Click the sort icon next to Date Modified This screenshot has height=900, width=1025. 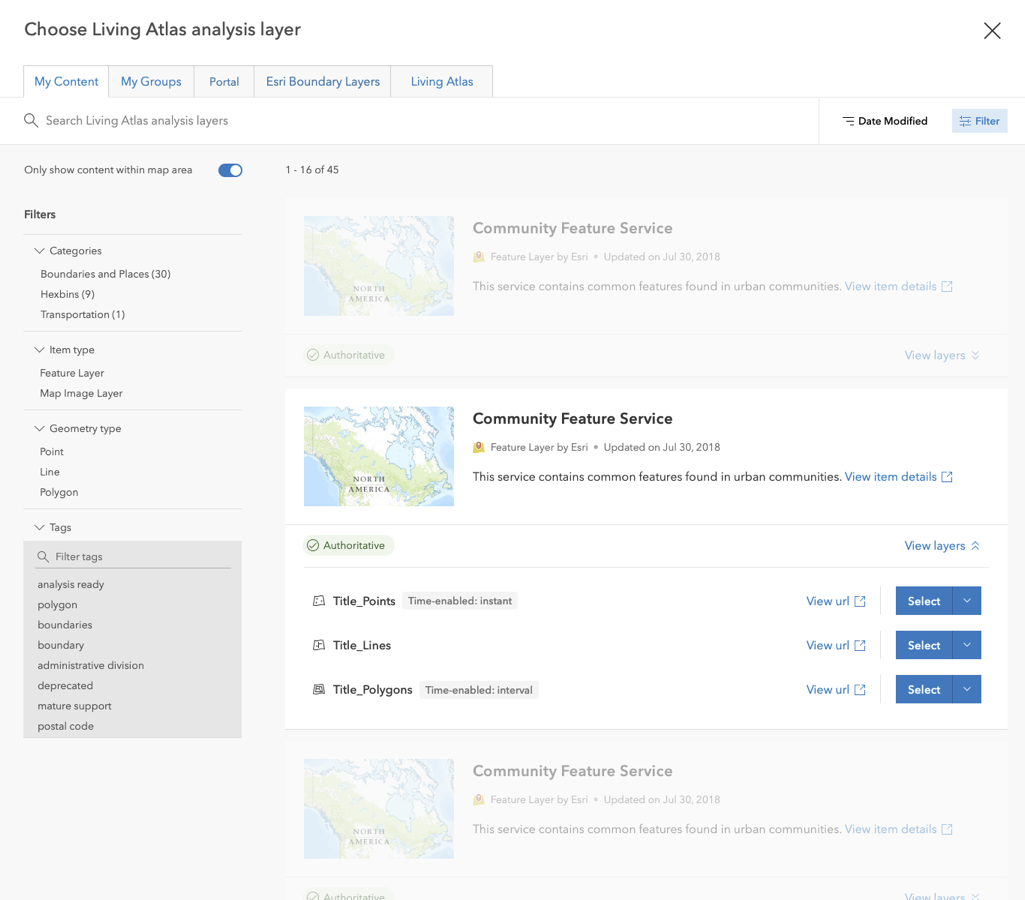pyautogui.click(x=848, y=121)
